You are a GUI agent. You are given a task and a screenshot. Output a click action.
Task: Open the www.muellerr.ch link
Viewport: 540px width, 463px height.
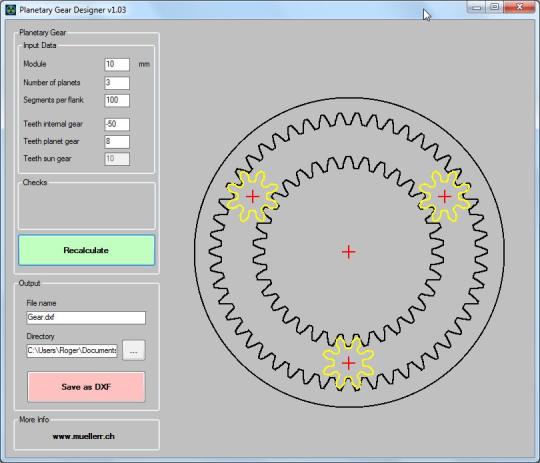click(x=84, y=436)
